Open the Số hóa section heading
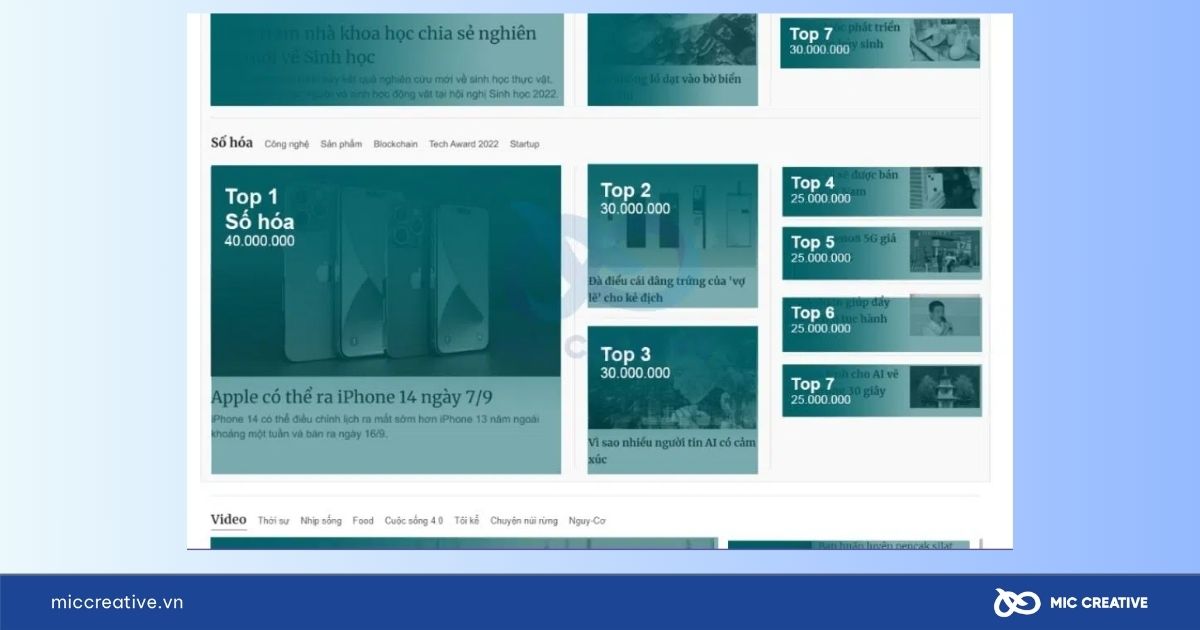Image resolution: width=1200 pixels, height=630 pixels. (231, 142)
